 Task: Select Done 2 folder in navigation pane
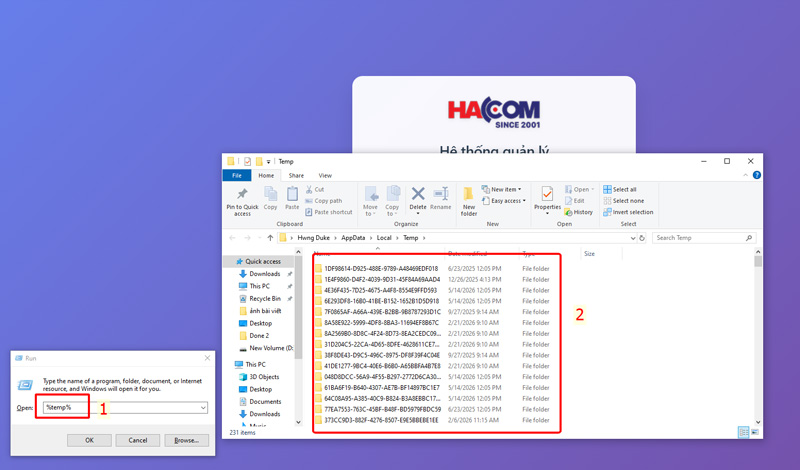point(254,335)
